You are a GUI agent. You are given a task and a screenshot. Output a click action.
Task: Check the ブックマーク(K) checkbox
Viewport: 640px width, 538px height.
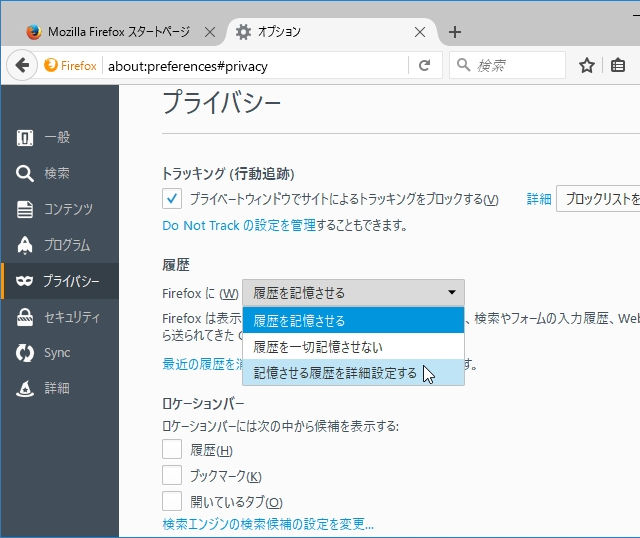pos(172,475)
